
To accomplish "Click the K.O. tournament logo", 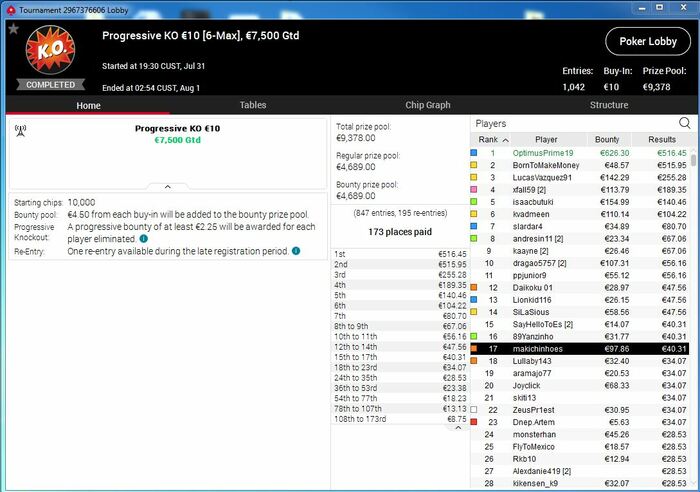I will 50,50.
